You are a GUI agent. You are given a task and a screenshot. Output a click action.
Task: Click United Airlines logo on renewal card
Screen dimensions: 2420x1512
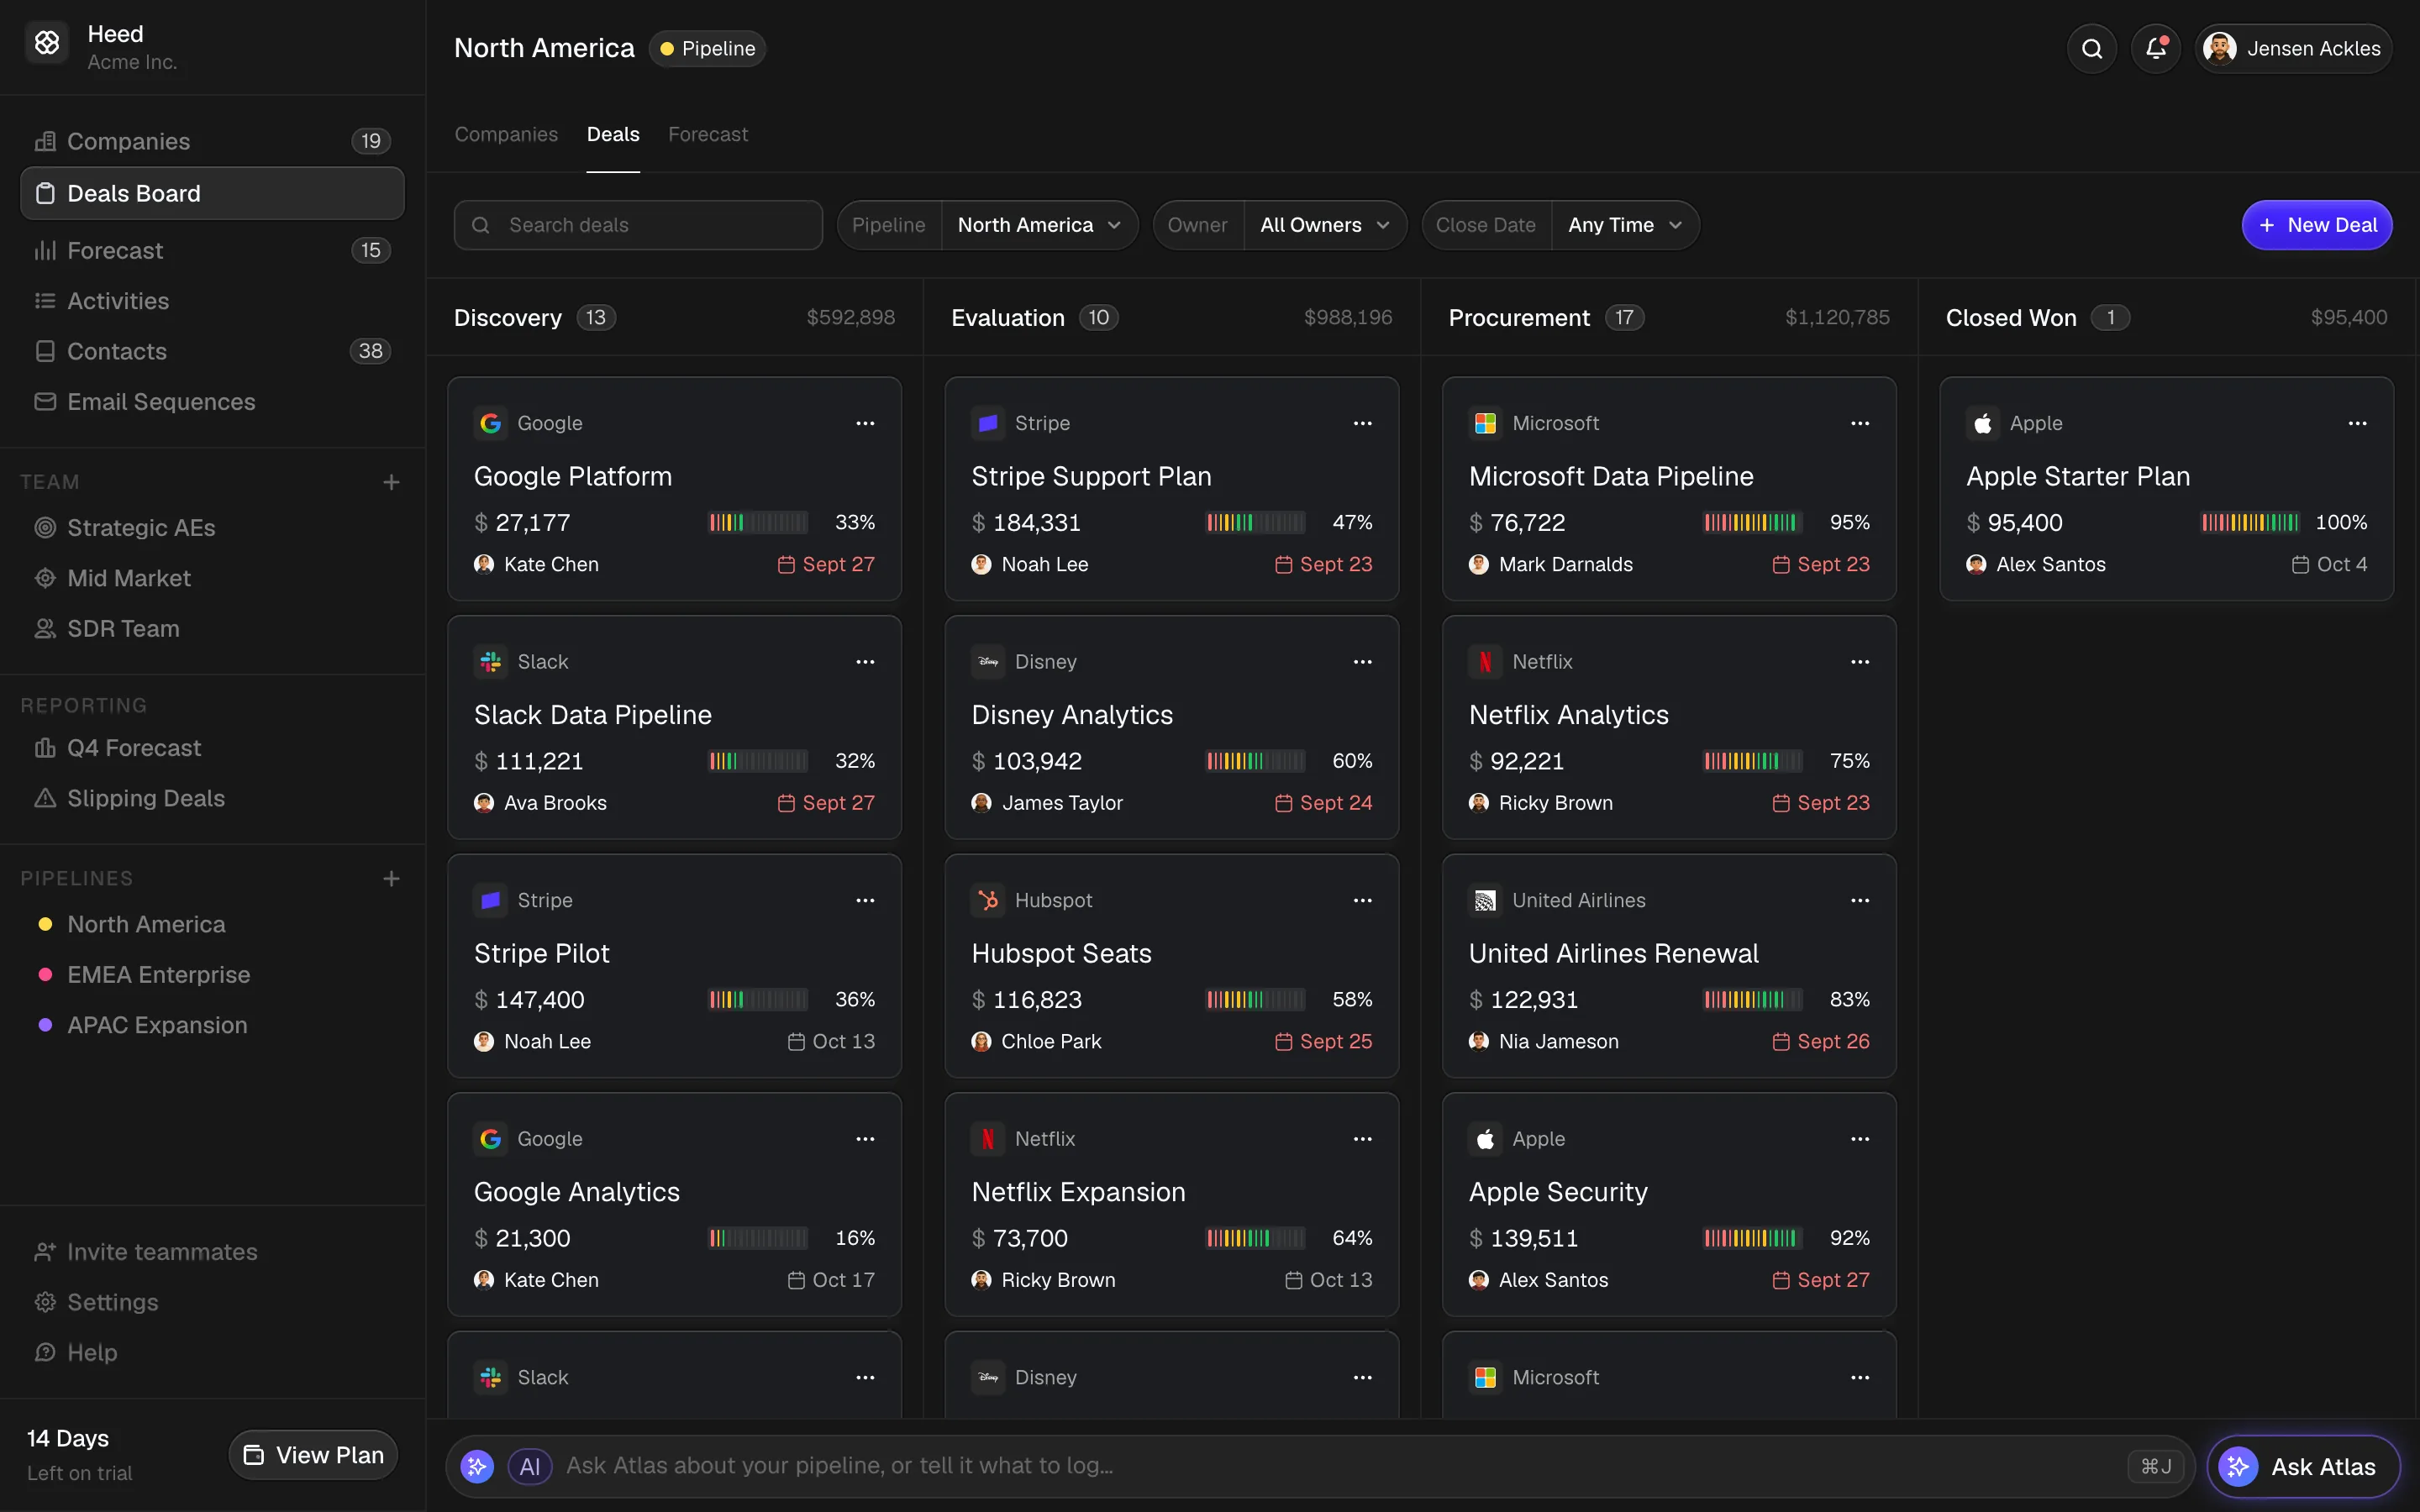point(1485,900)
